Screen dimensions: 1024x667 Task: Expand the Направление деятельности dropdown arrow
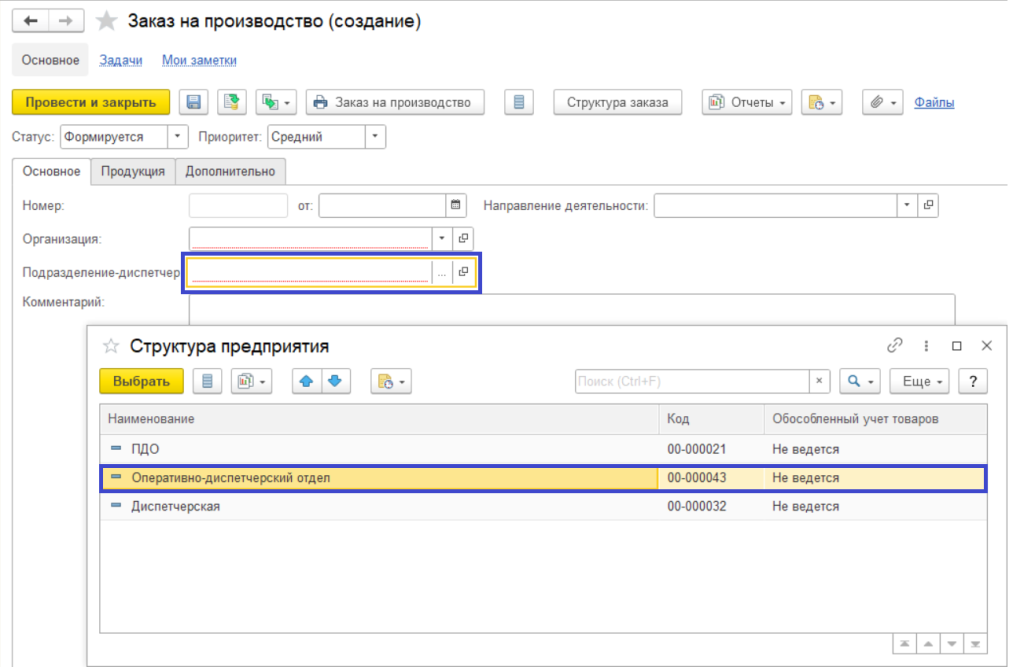click(906, 205)
